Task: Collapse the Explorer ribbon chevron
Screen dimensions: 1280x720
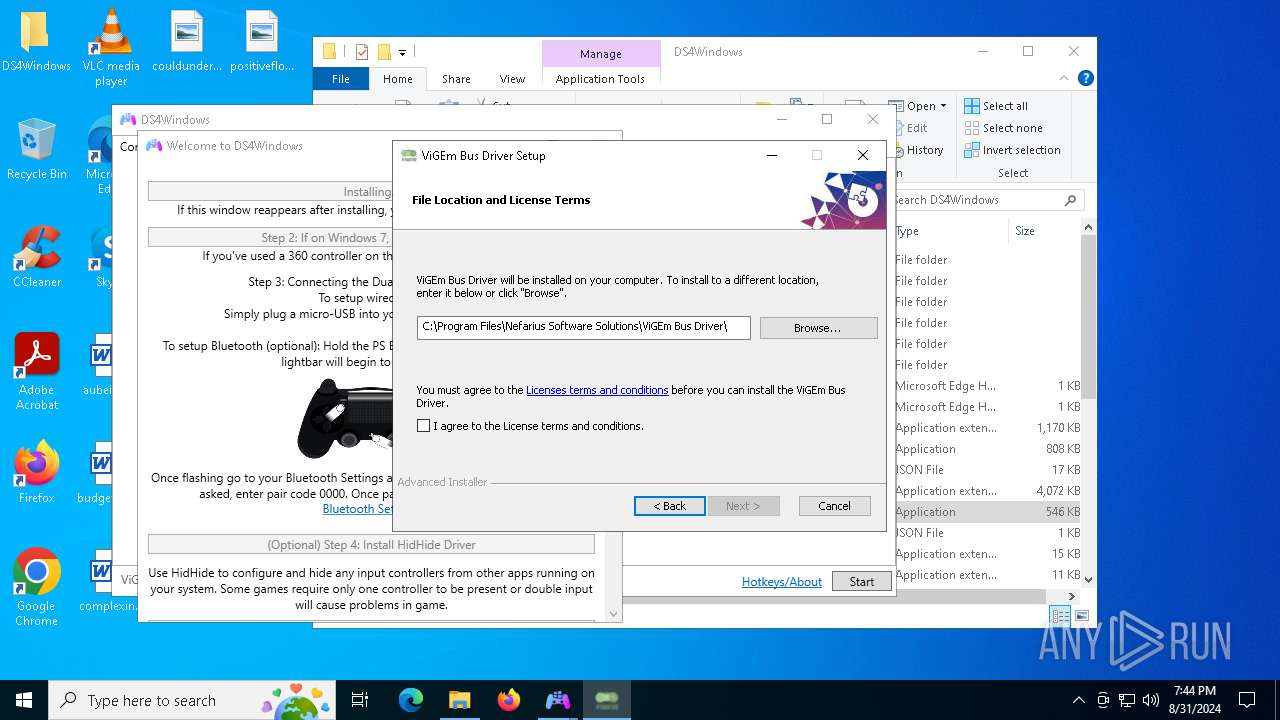Action: pos(1062,78)
